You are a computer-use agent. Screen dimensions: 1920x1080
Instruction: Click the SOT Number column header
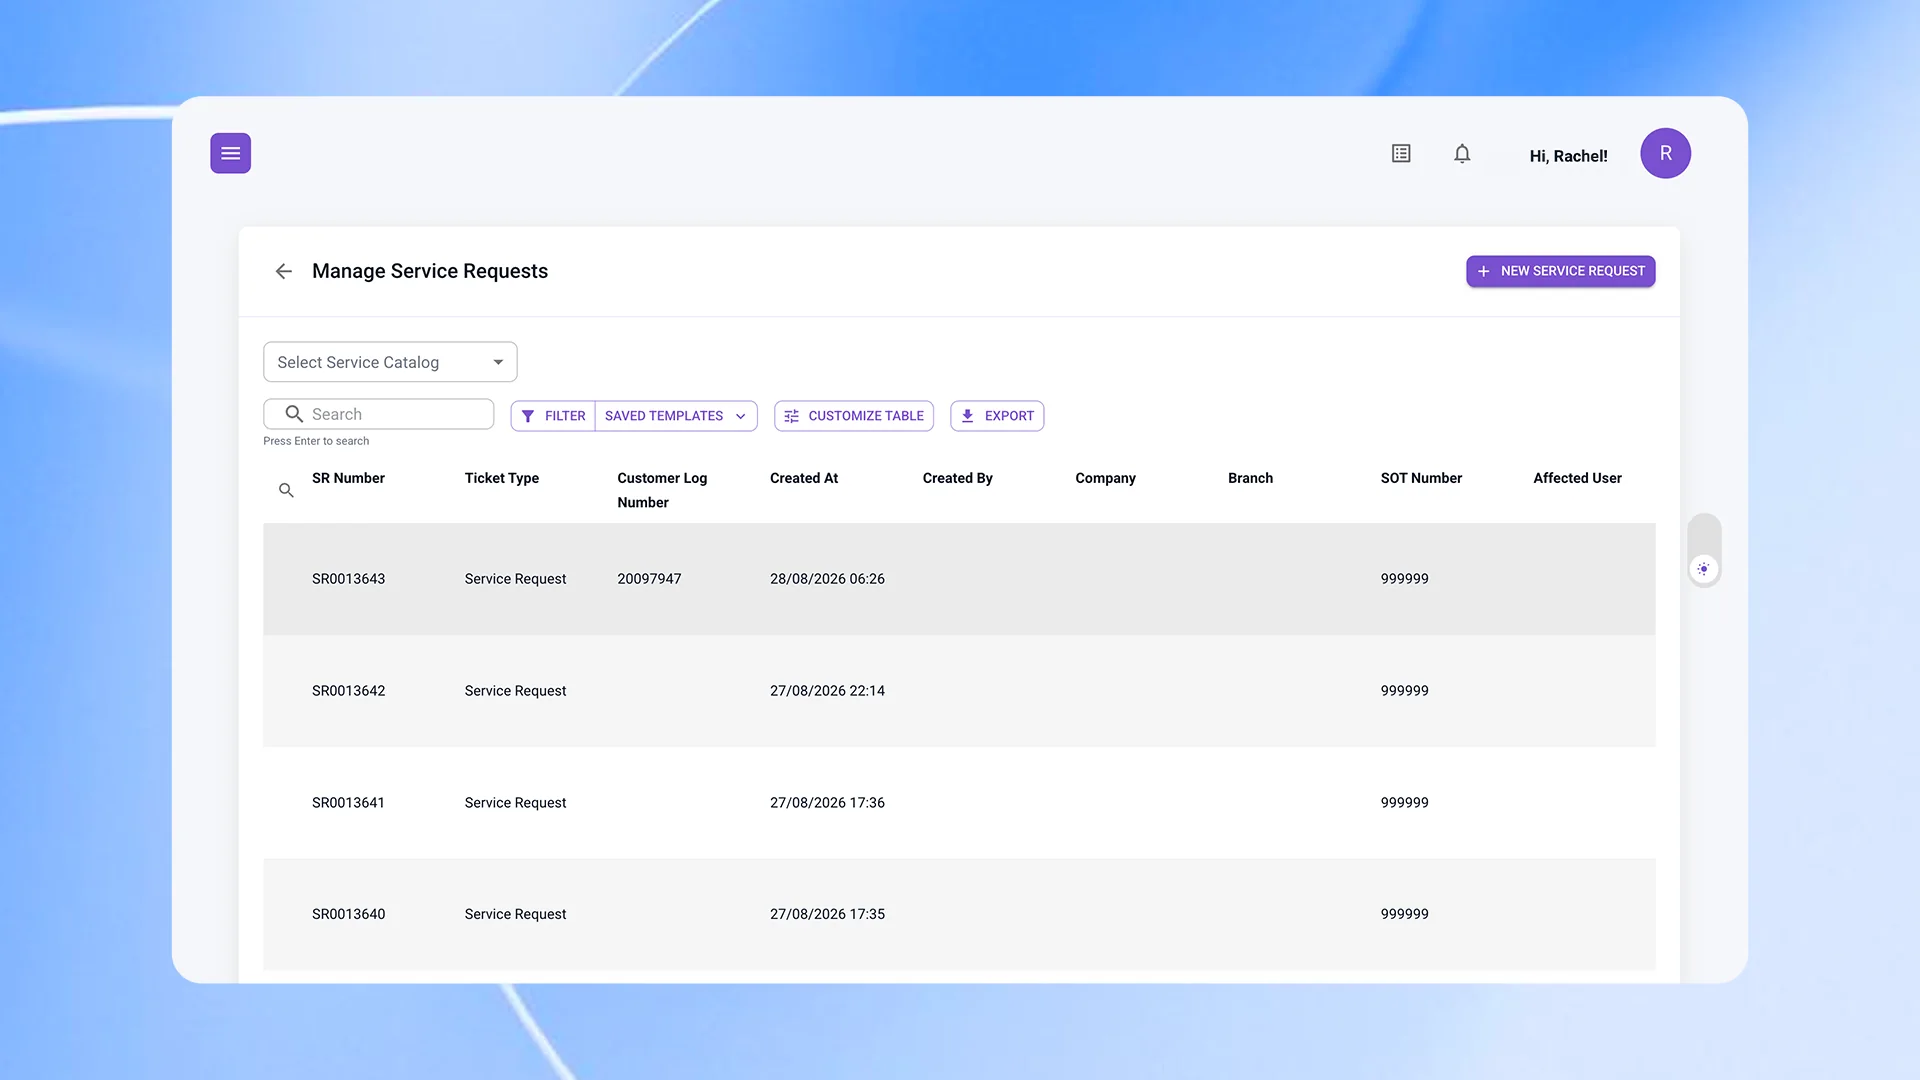(1421, 478)
